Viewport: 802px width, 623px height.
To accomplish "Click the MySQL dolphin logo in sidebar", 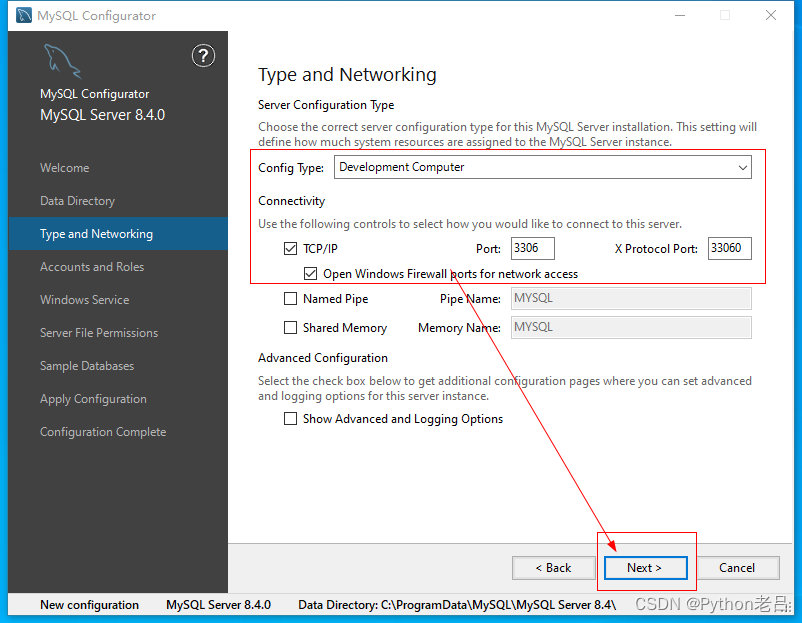I will pyautogui.click(x=62, y=61).
